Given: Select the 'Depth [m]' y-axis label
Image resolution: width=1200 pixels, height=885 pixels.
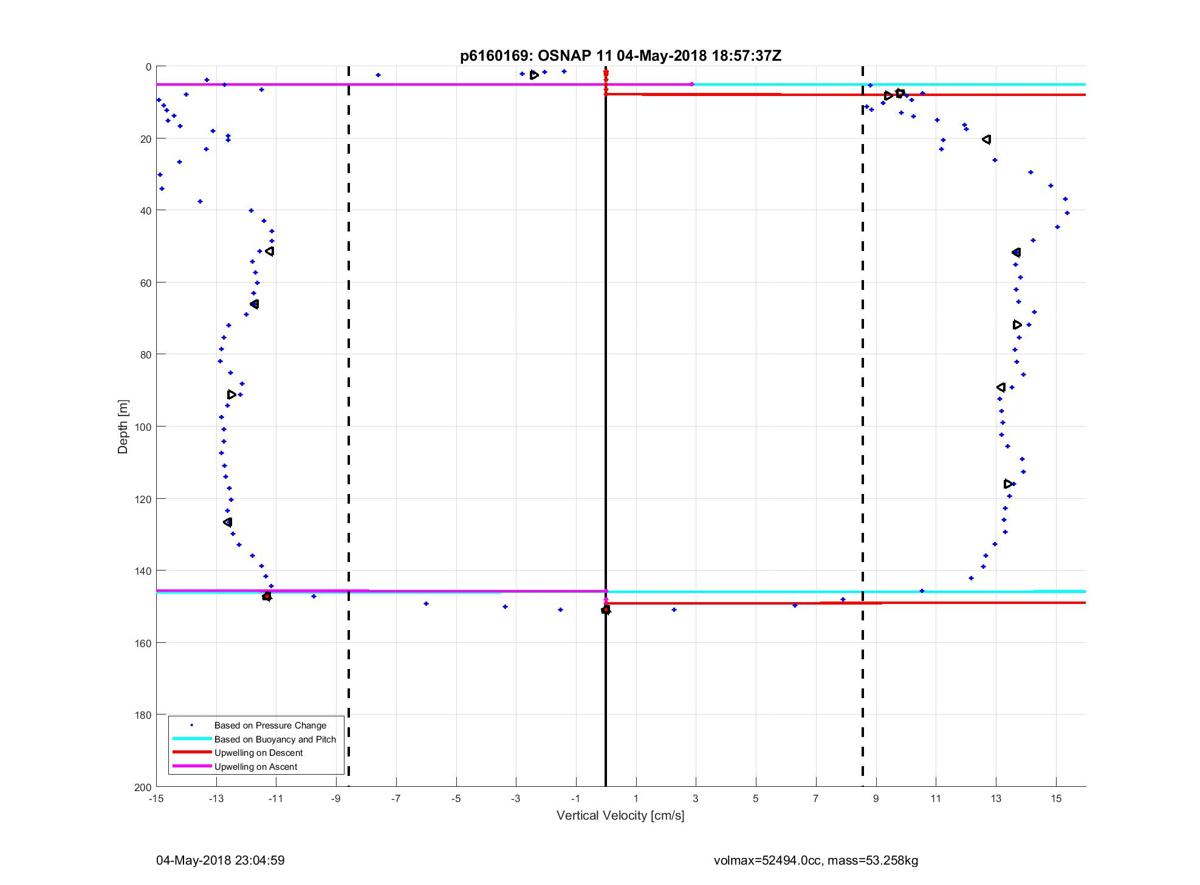Looking at the screenshot, I should point(123,427).
